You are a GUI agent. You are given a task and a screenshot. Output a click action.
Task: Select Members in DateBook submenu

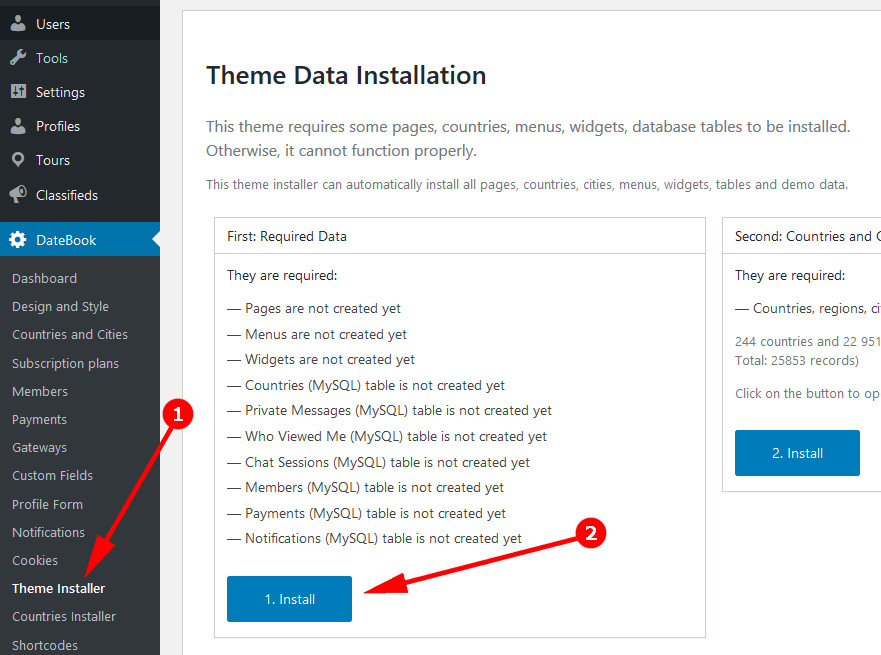(x=40, y=391)
